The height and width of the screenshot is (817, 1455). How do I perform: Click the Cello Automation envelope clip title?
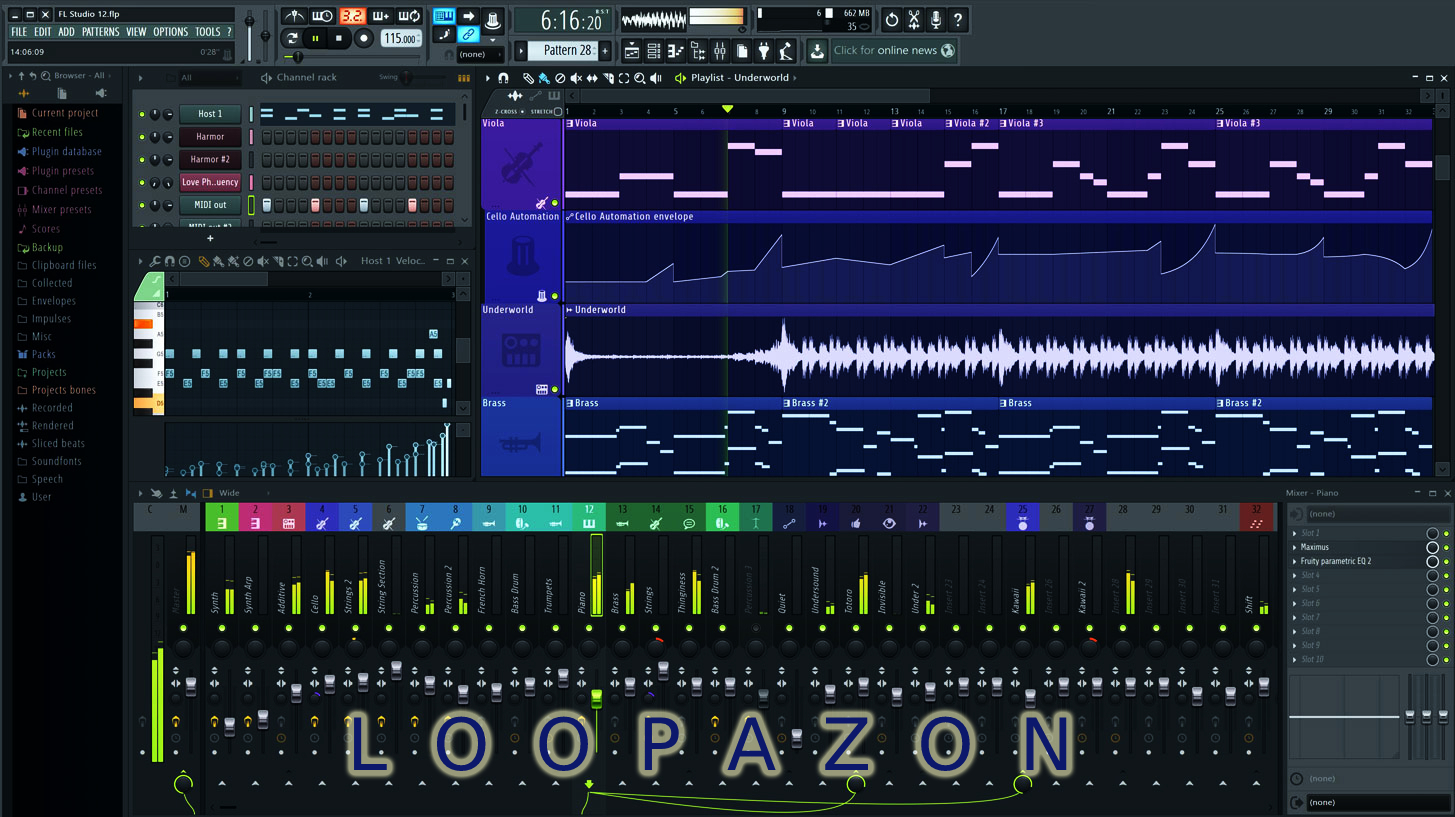[x=633, y=216]
